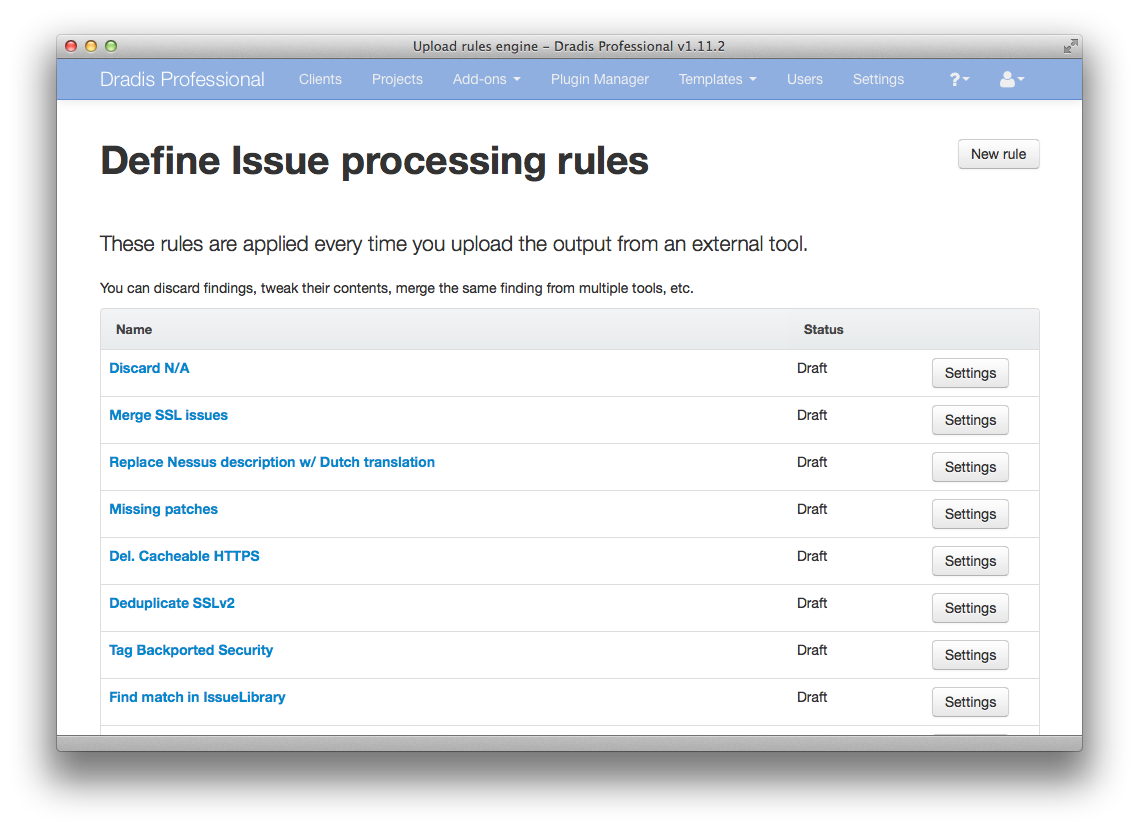
Task: Open the Tag Backported Security rule
Action: point(191,650)
